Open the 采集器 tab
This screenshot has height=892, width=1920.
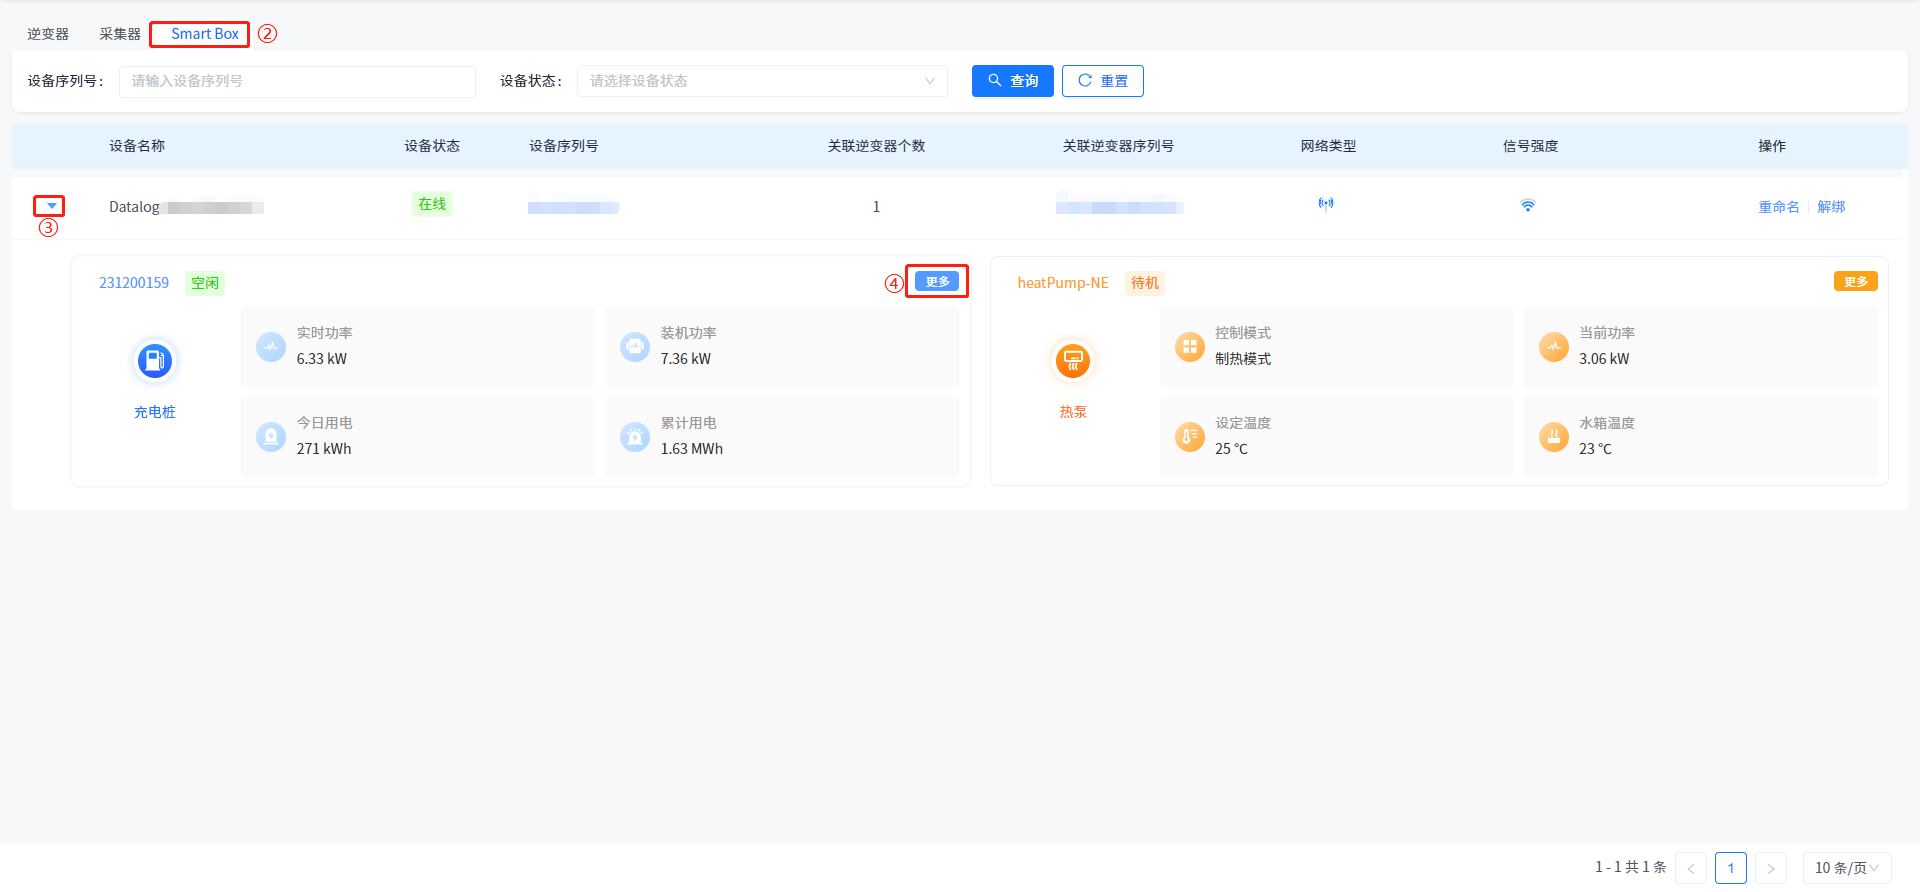120,34
